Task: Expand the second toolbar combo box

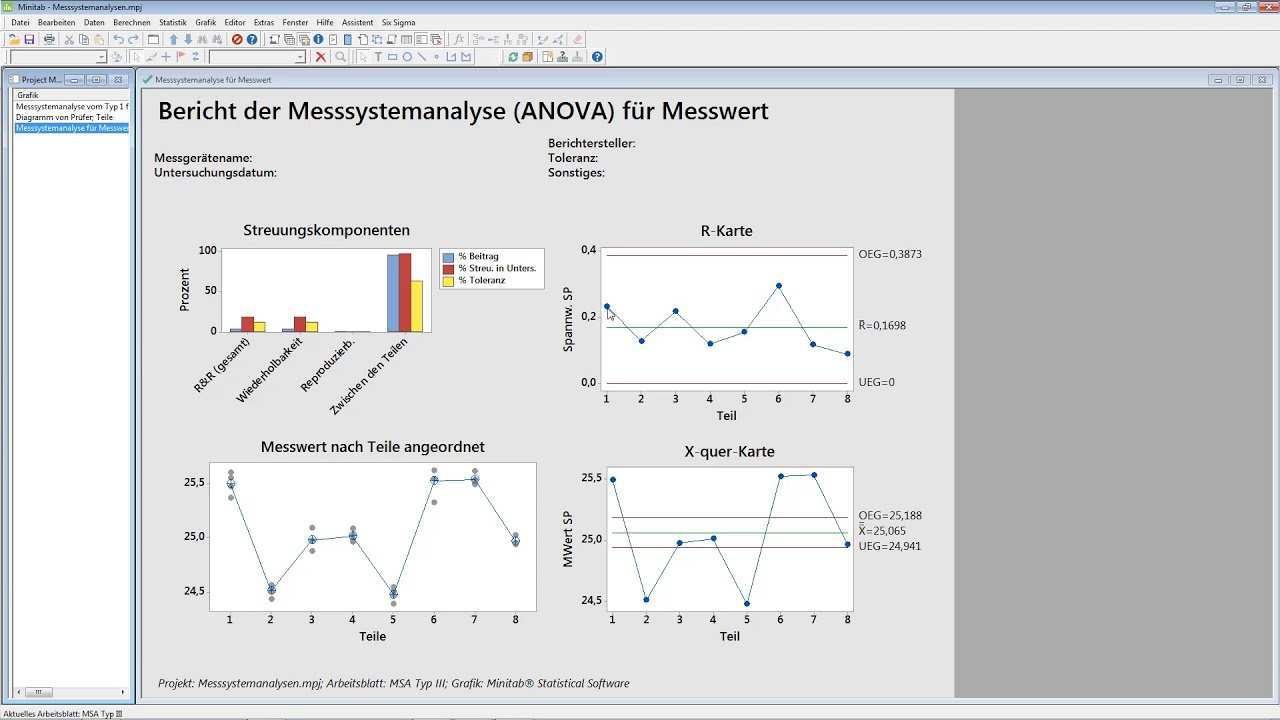Action: tap(299, 57)
